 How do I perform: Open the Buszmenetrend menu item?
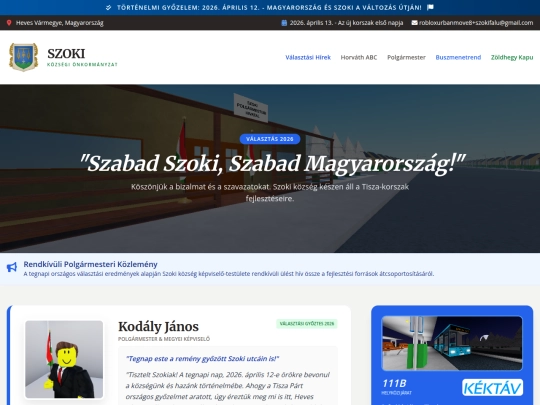(x=458, y=58)
